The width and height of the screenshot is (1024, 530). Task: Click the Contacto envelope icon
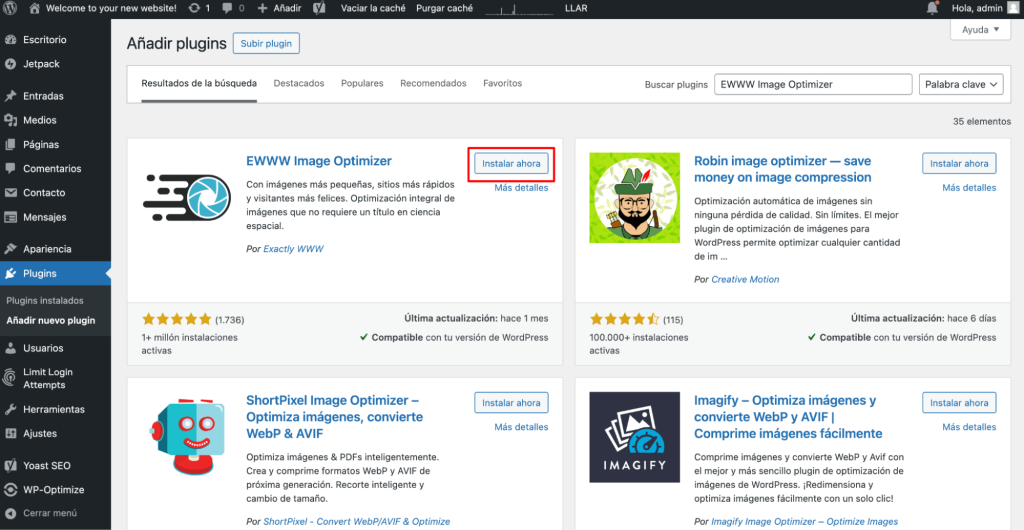coord(10,193)
